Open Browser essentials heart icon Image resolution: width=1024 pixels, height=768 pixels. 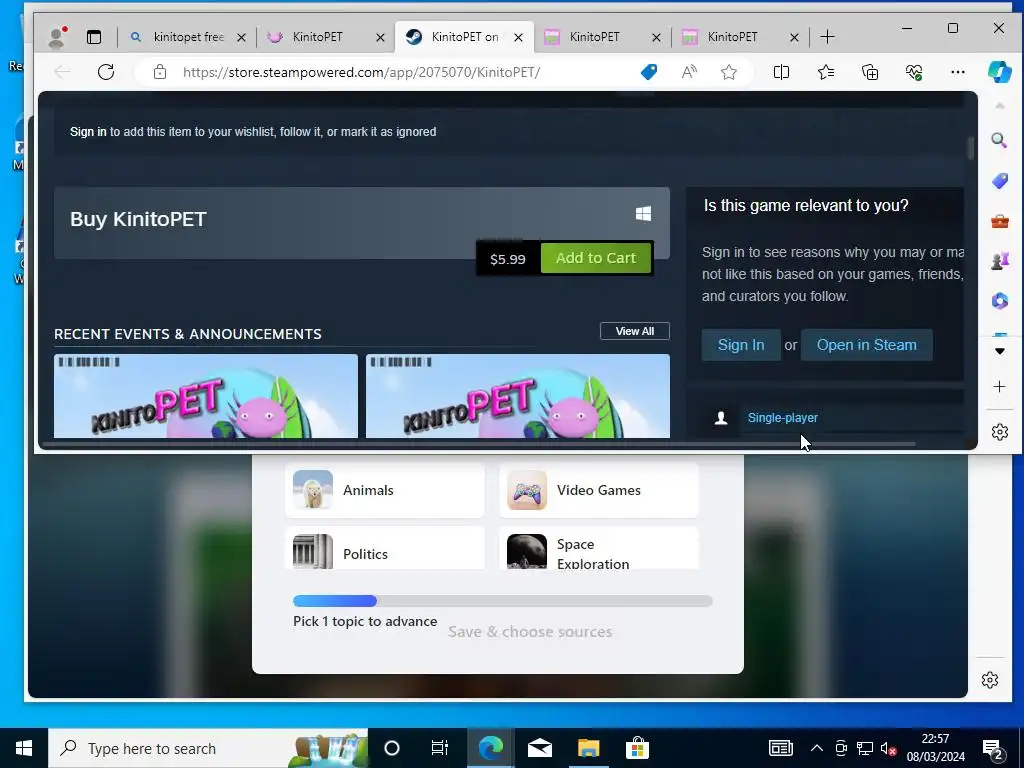[x=914, y=72]
